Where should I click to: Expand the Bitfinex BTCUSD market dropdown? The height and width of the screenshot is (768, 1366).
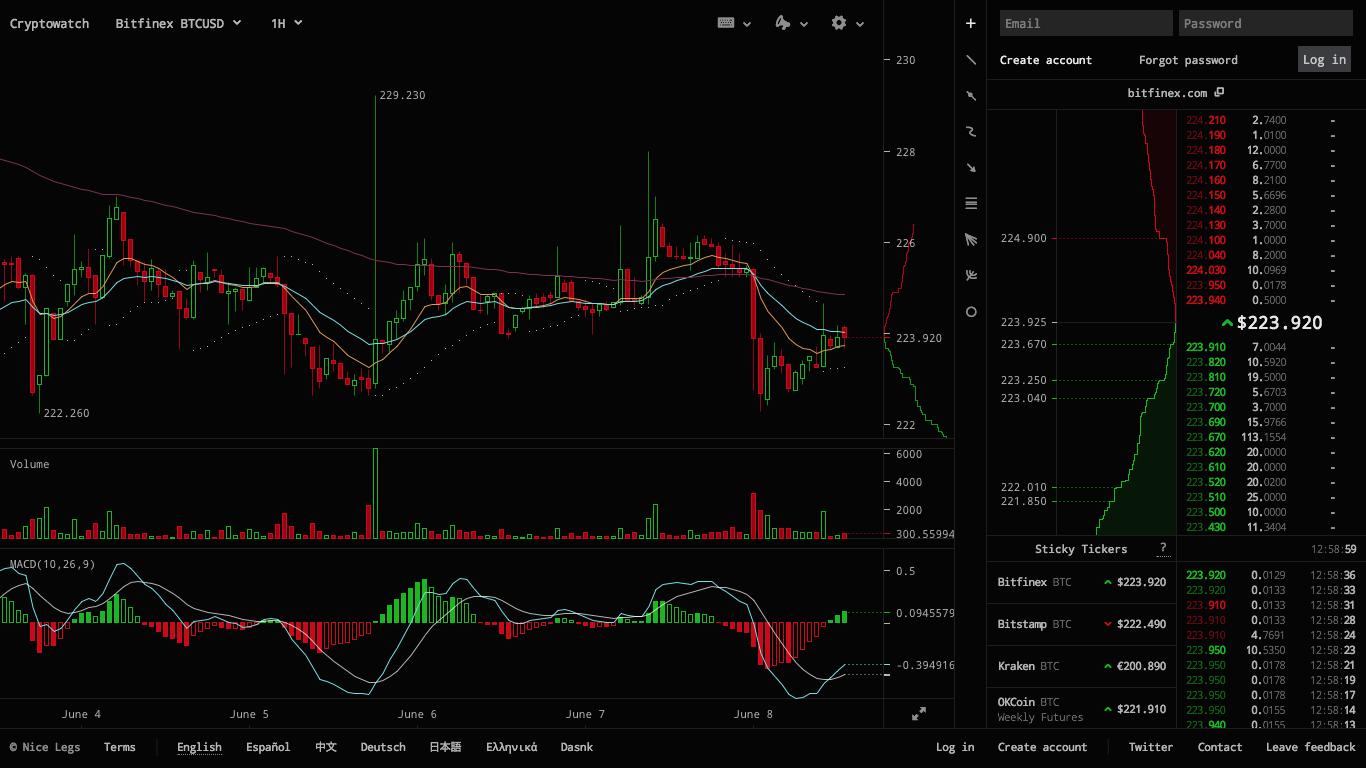(178, 23)
